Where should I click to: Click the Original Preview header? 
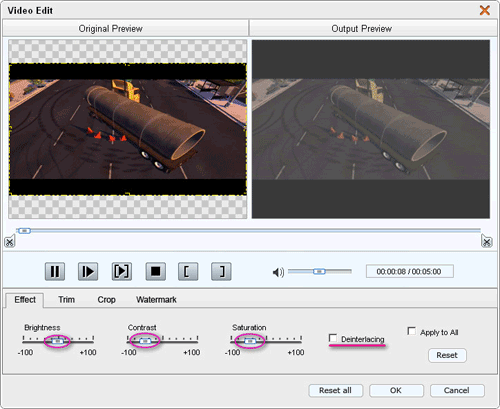(x=125, y=29)
